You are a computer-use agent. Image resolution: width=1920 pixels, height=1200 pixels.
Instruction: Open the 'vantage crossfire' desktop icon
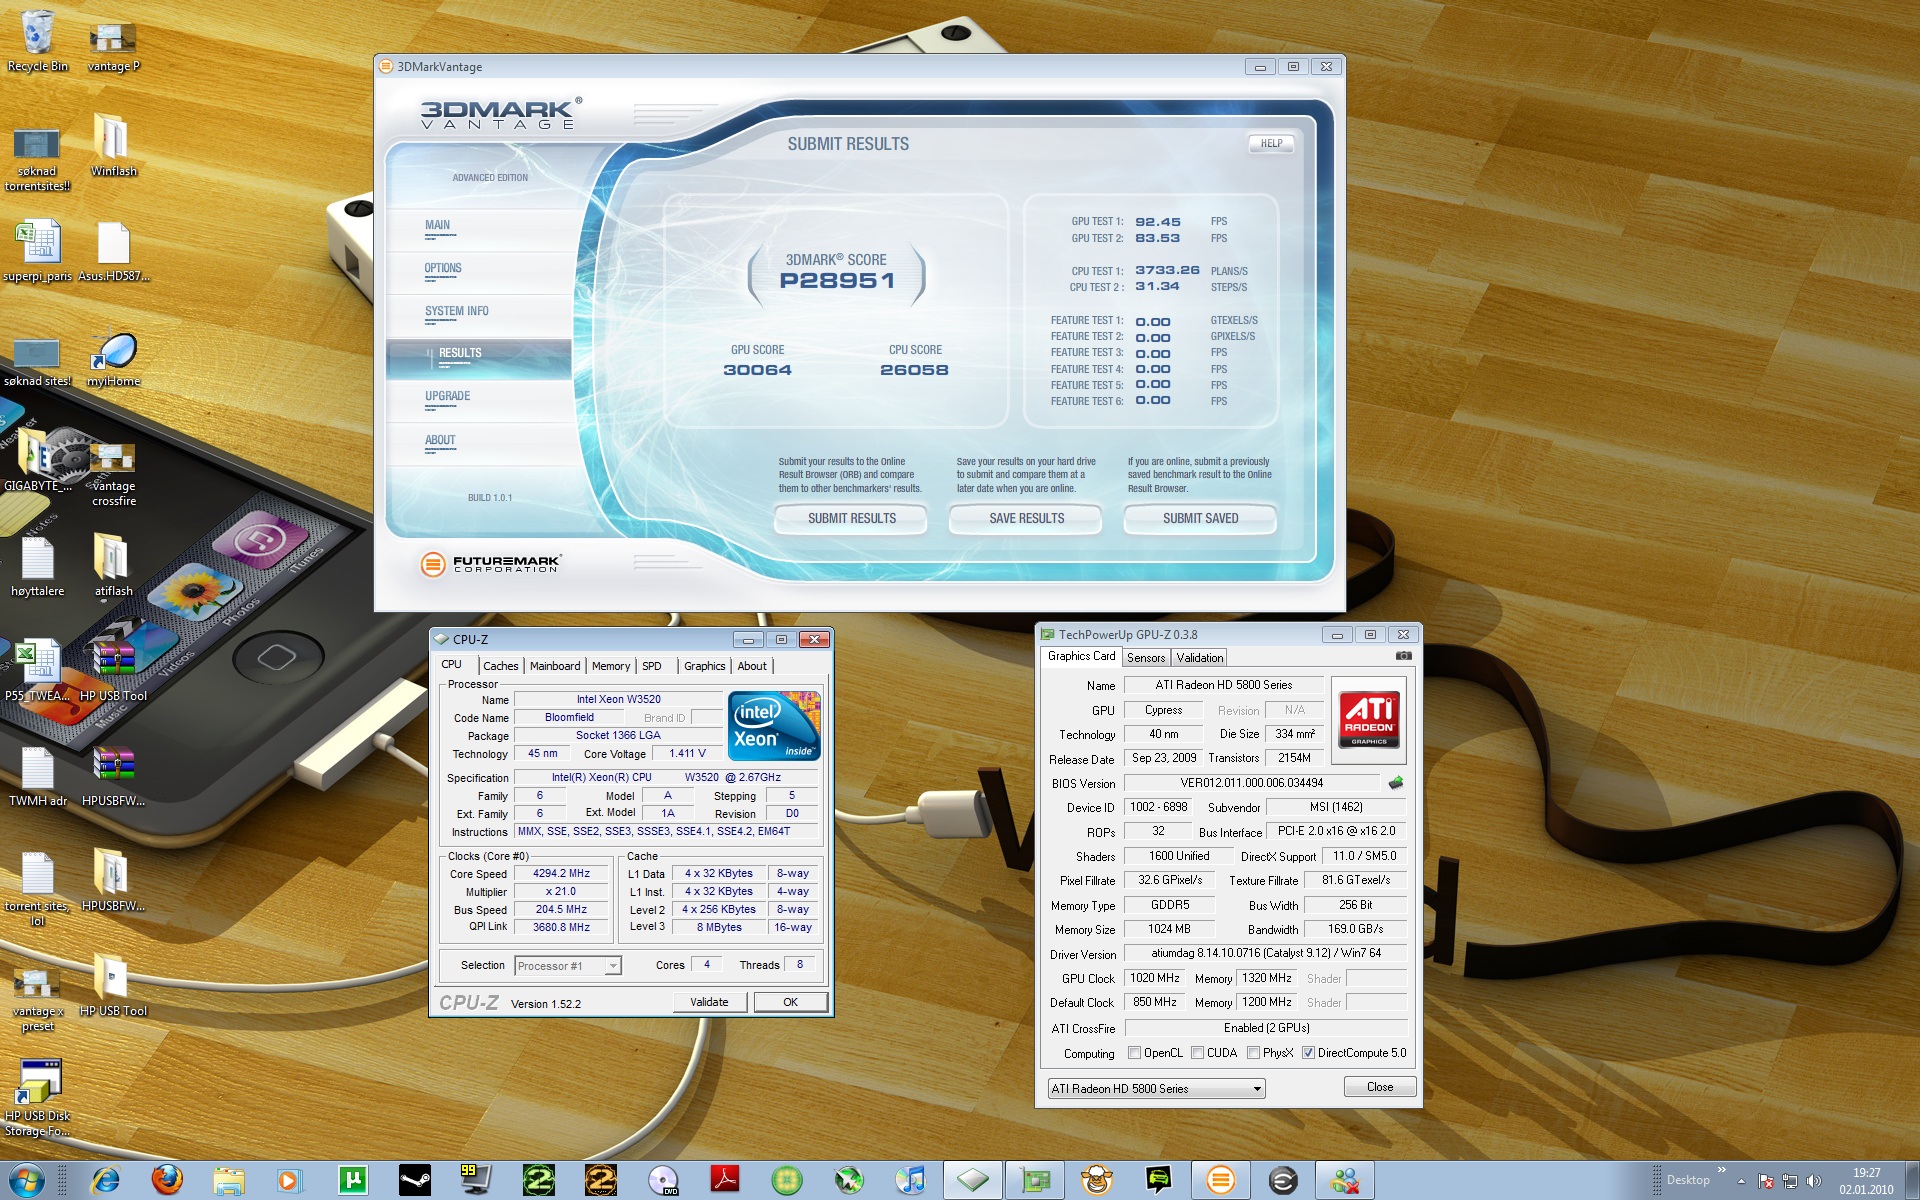(x=113, y=473)
